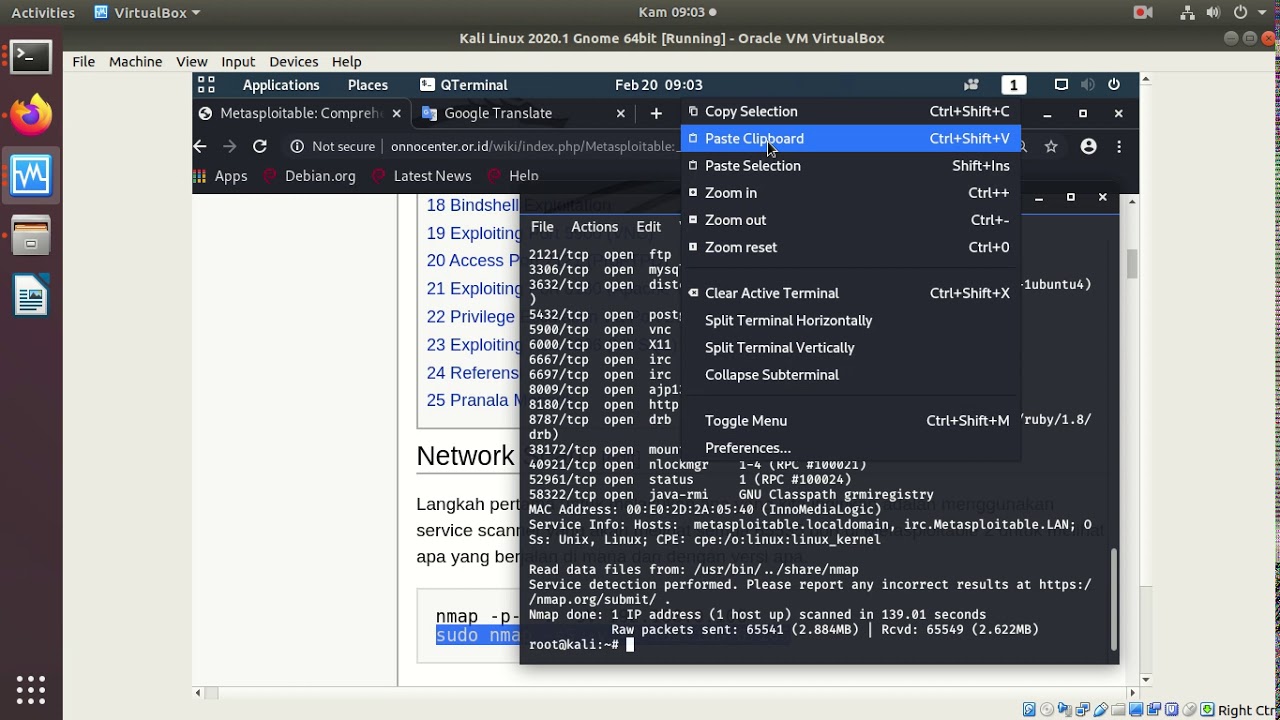Click the Chrome address bar URL
The height and width of the screenshot is (720, 1280).
[x=535, y=146]
